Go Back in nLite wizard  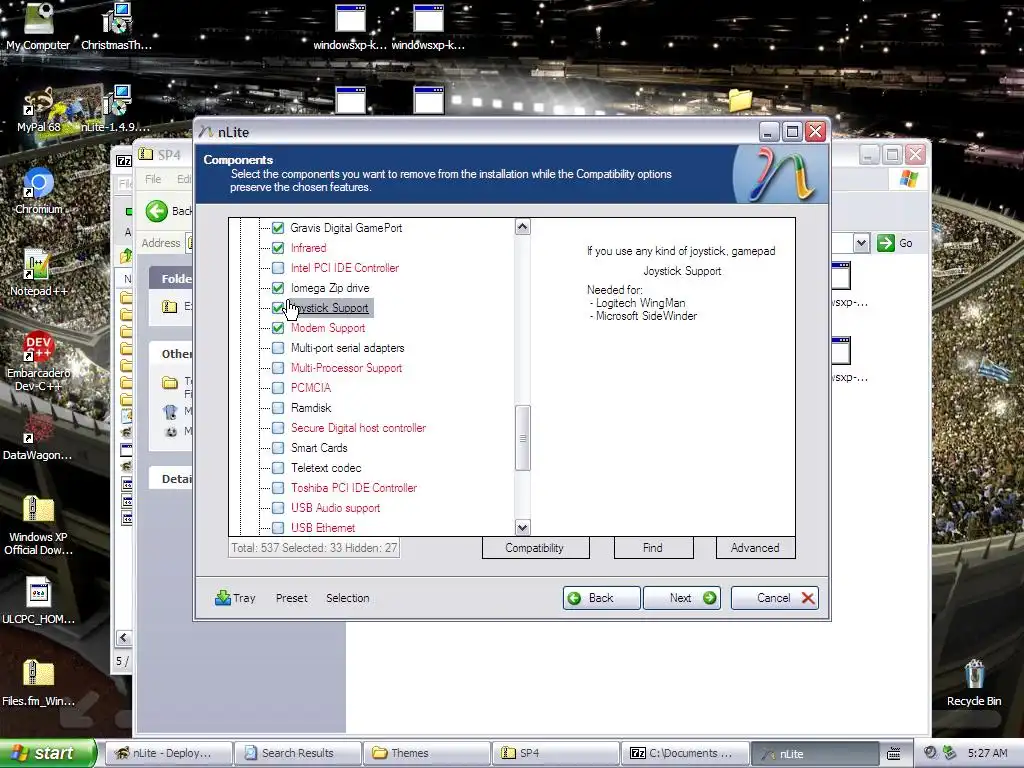(601, 598)
